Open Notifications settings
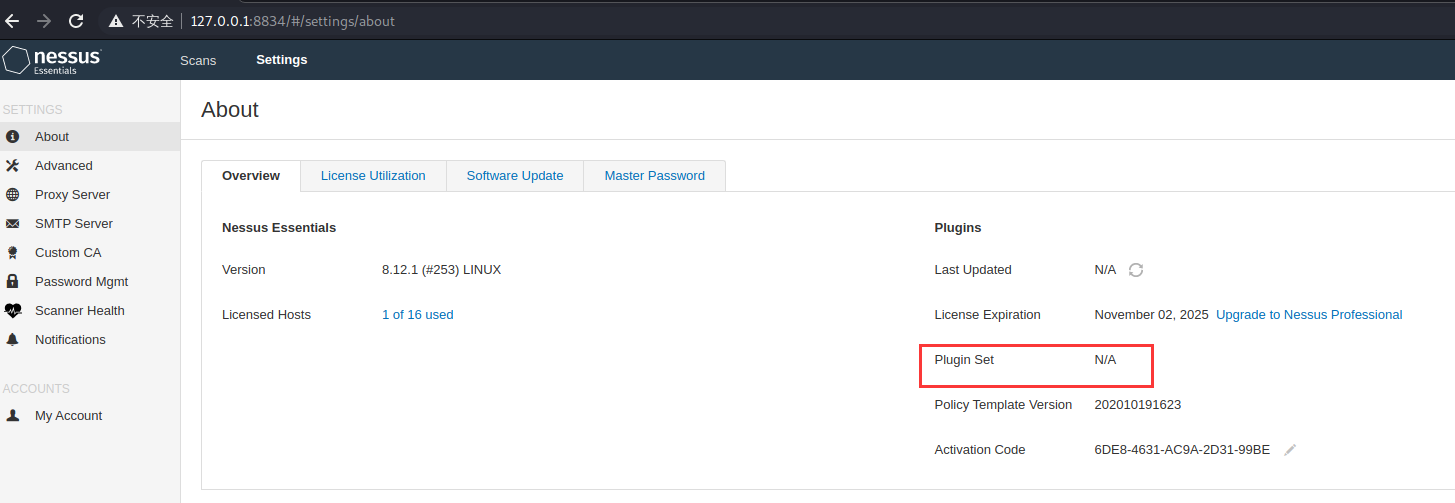The width and height of the screenshot is (1455, 503). coord(90,340)
